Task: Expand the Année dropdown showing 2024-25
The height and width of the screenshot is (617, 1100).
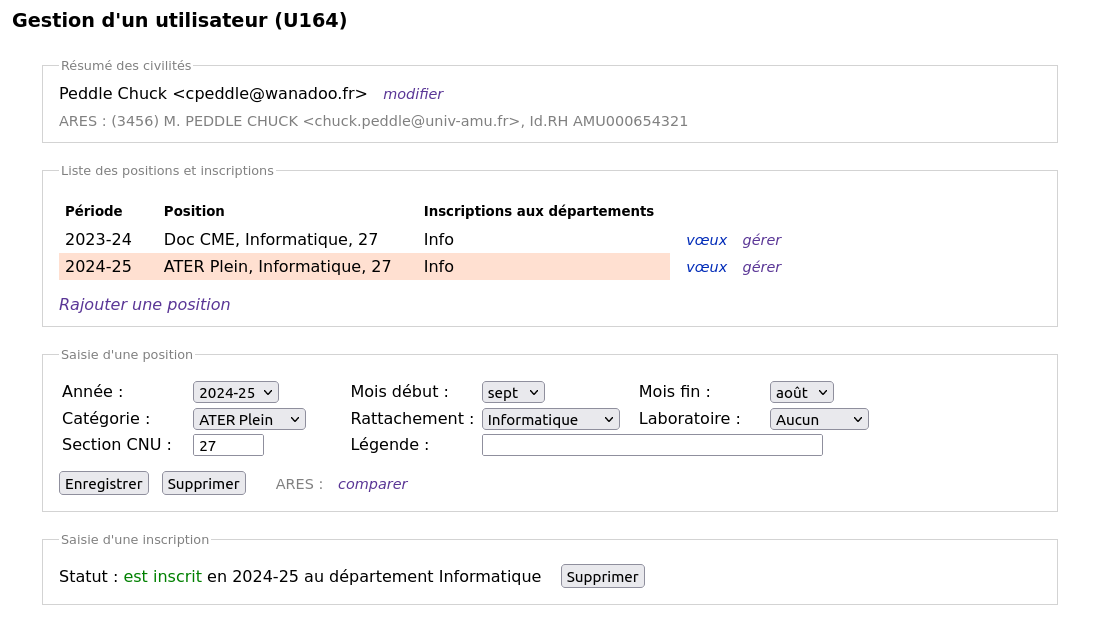Action: pyautogui.click(x=236, y=392)
